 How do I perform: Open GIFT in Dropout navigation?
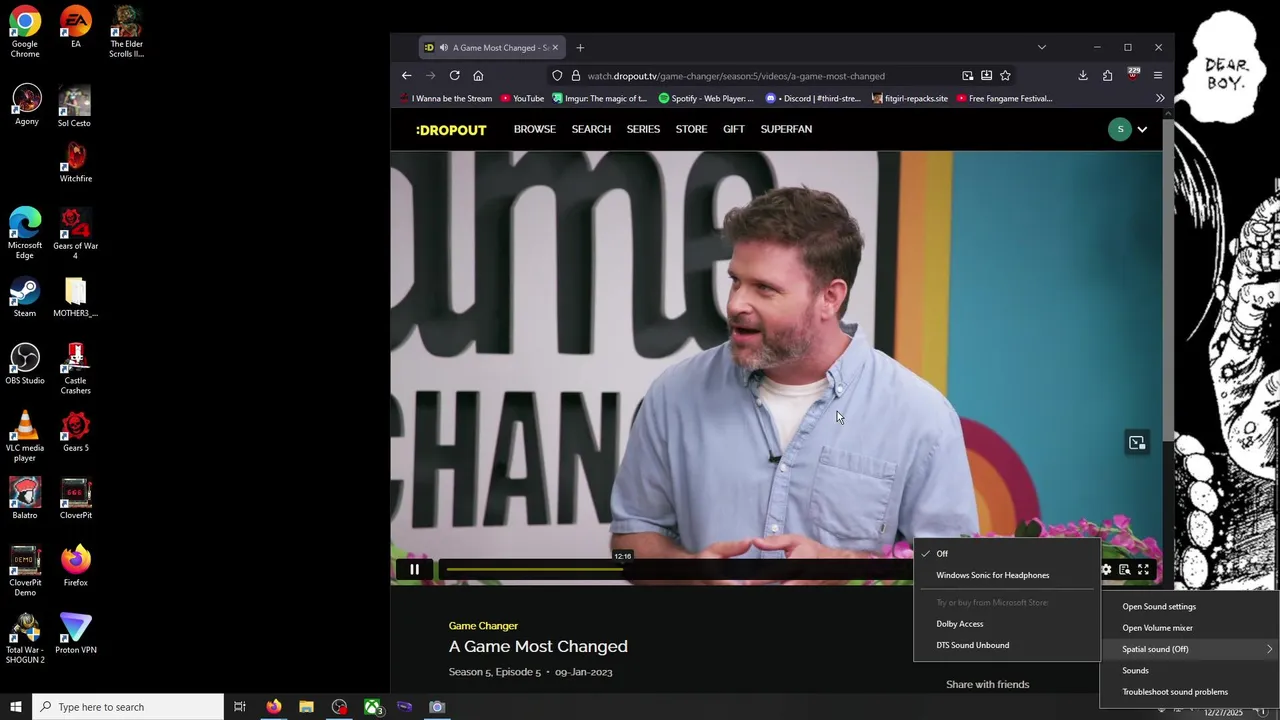click(734, 129)
